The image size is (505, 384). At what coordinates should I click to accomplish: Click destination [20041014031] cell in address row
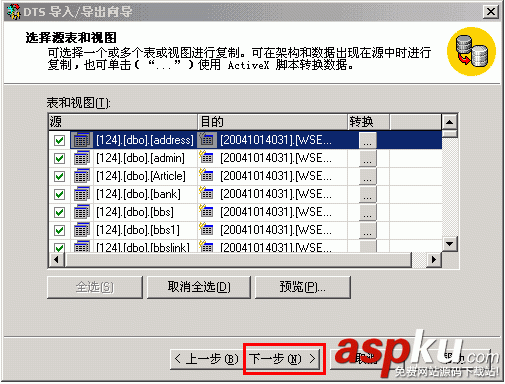pos(276,140)
